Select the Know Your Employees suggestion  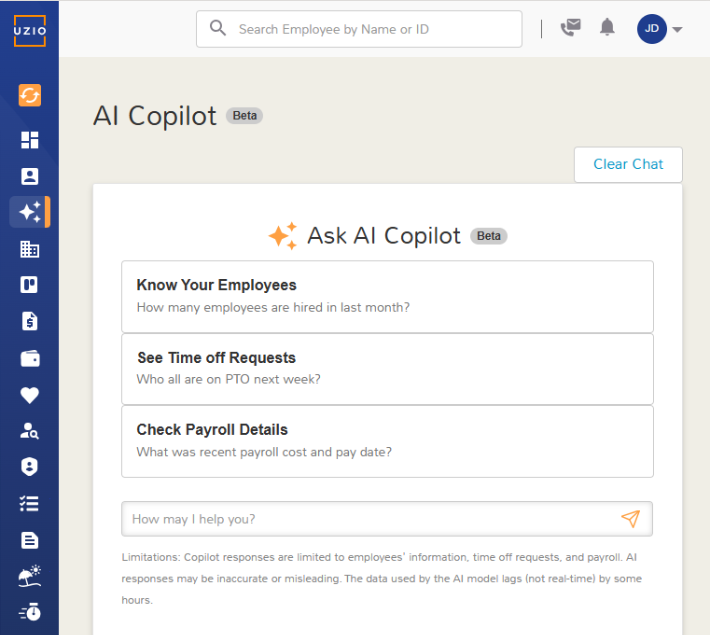[x=387, y=296]
